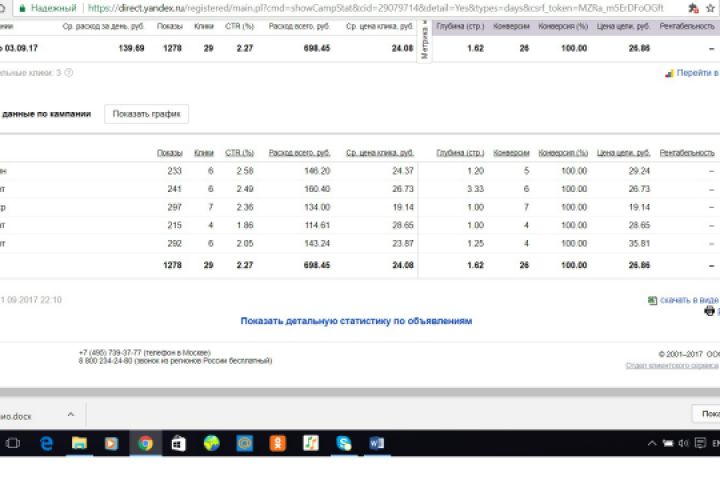Viewport: 720px width, 480px height.
Task: Open the client service feedback link
Action: [x=672, y=366]
